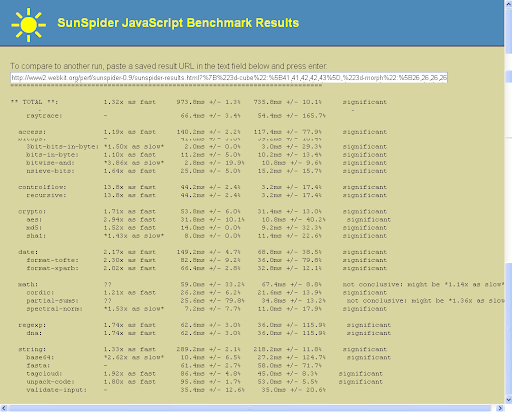The width and height of the screenshot is (512, 412).
Task: Click the 'aes:' row label
Action: coord(34,220)
